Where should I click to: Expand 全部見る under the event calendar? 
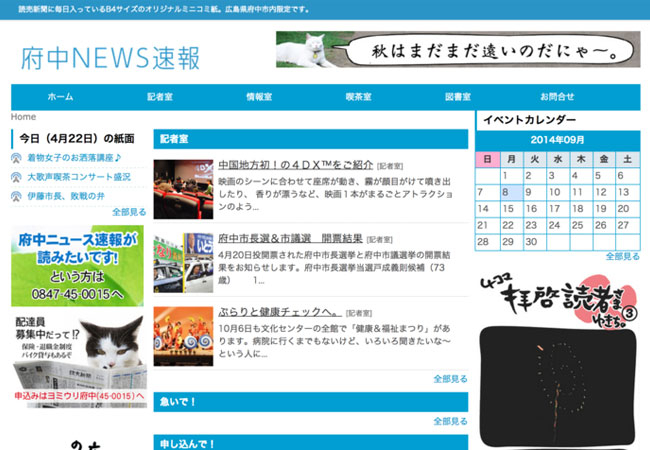pyautogui.click(x=622, y=256)
